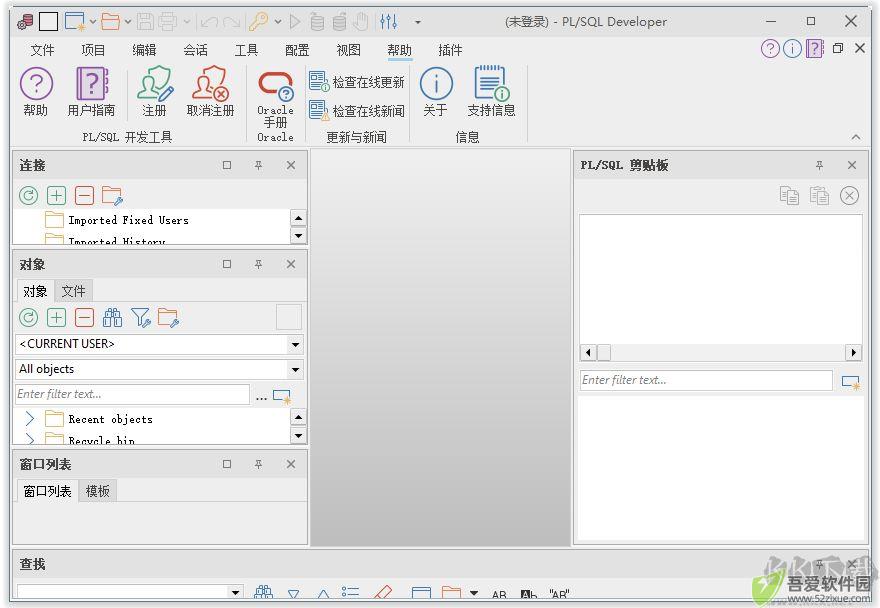Open the 查找 search text dropdown
Viewport: 880px width, 608px height.
(x=235, y=592)
